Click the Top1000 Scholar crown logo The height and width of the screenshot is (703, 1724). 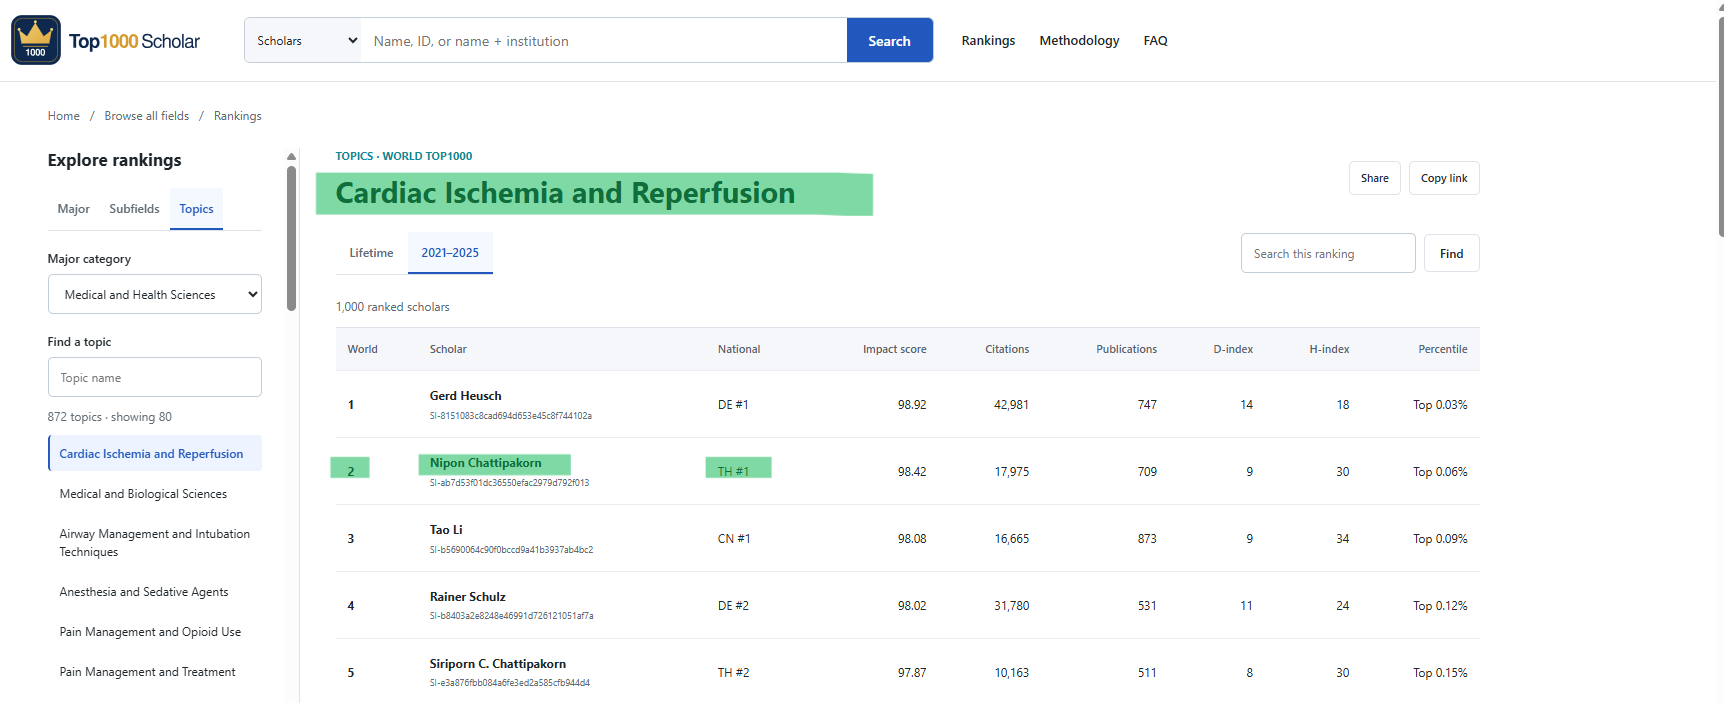click(x=36, y=40)
